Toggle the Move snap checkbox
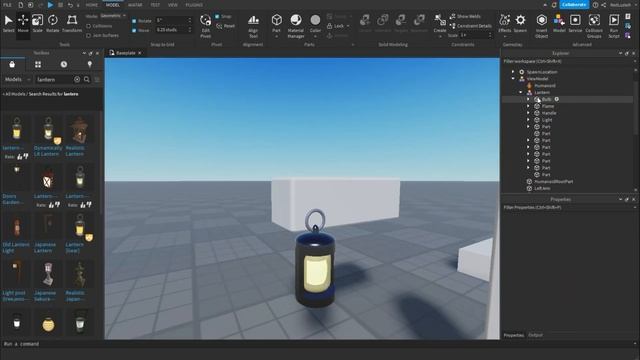The image size is (640, 360). pyautogui.click(x=134, y=30)
